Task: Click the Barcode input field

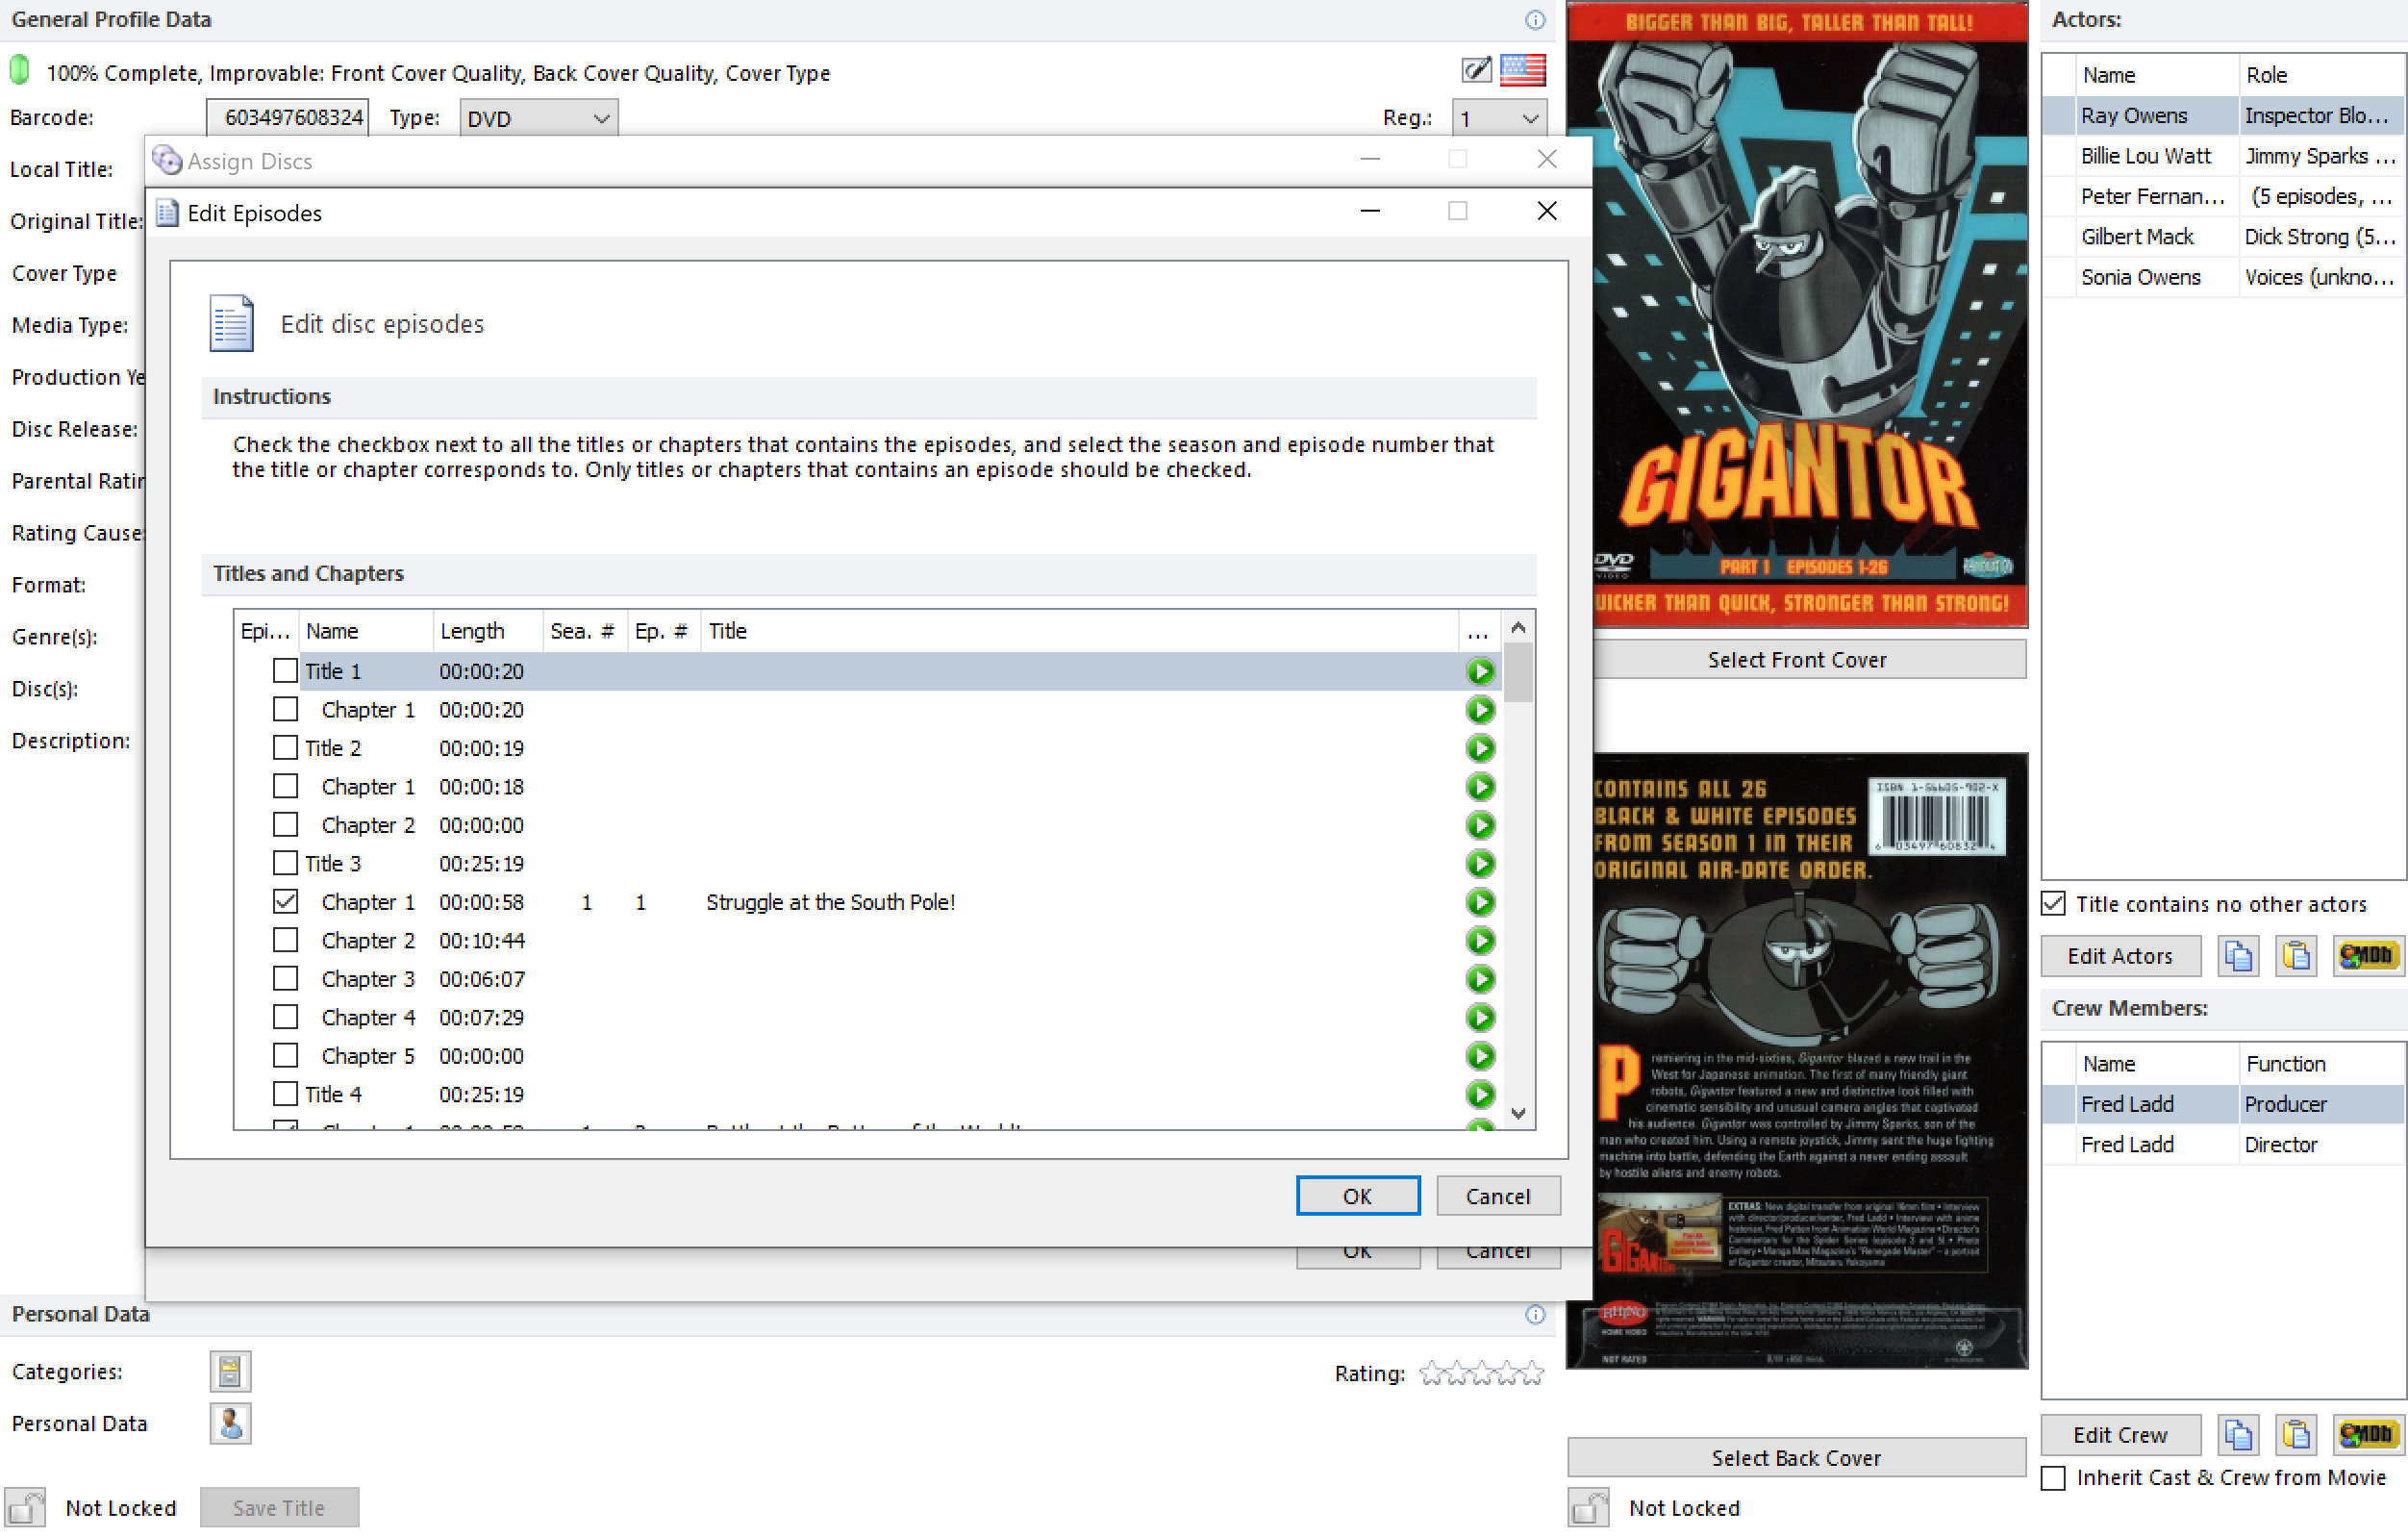Action: pos(288,118)
